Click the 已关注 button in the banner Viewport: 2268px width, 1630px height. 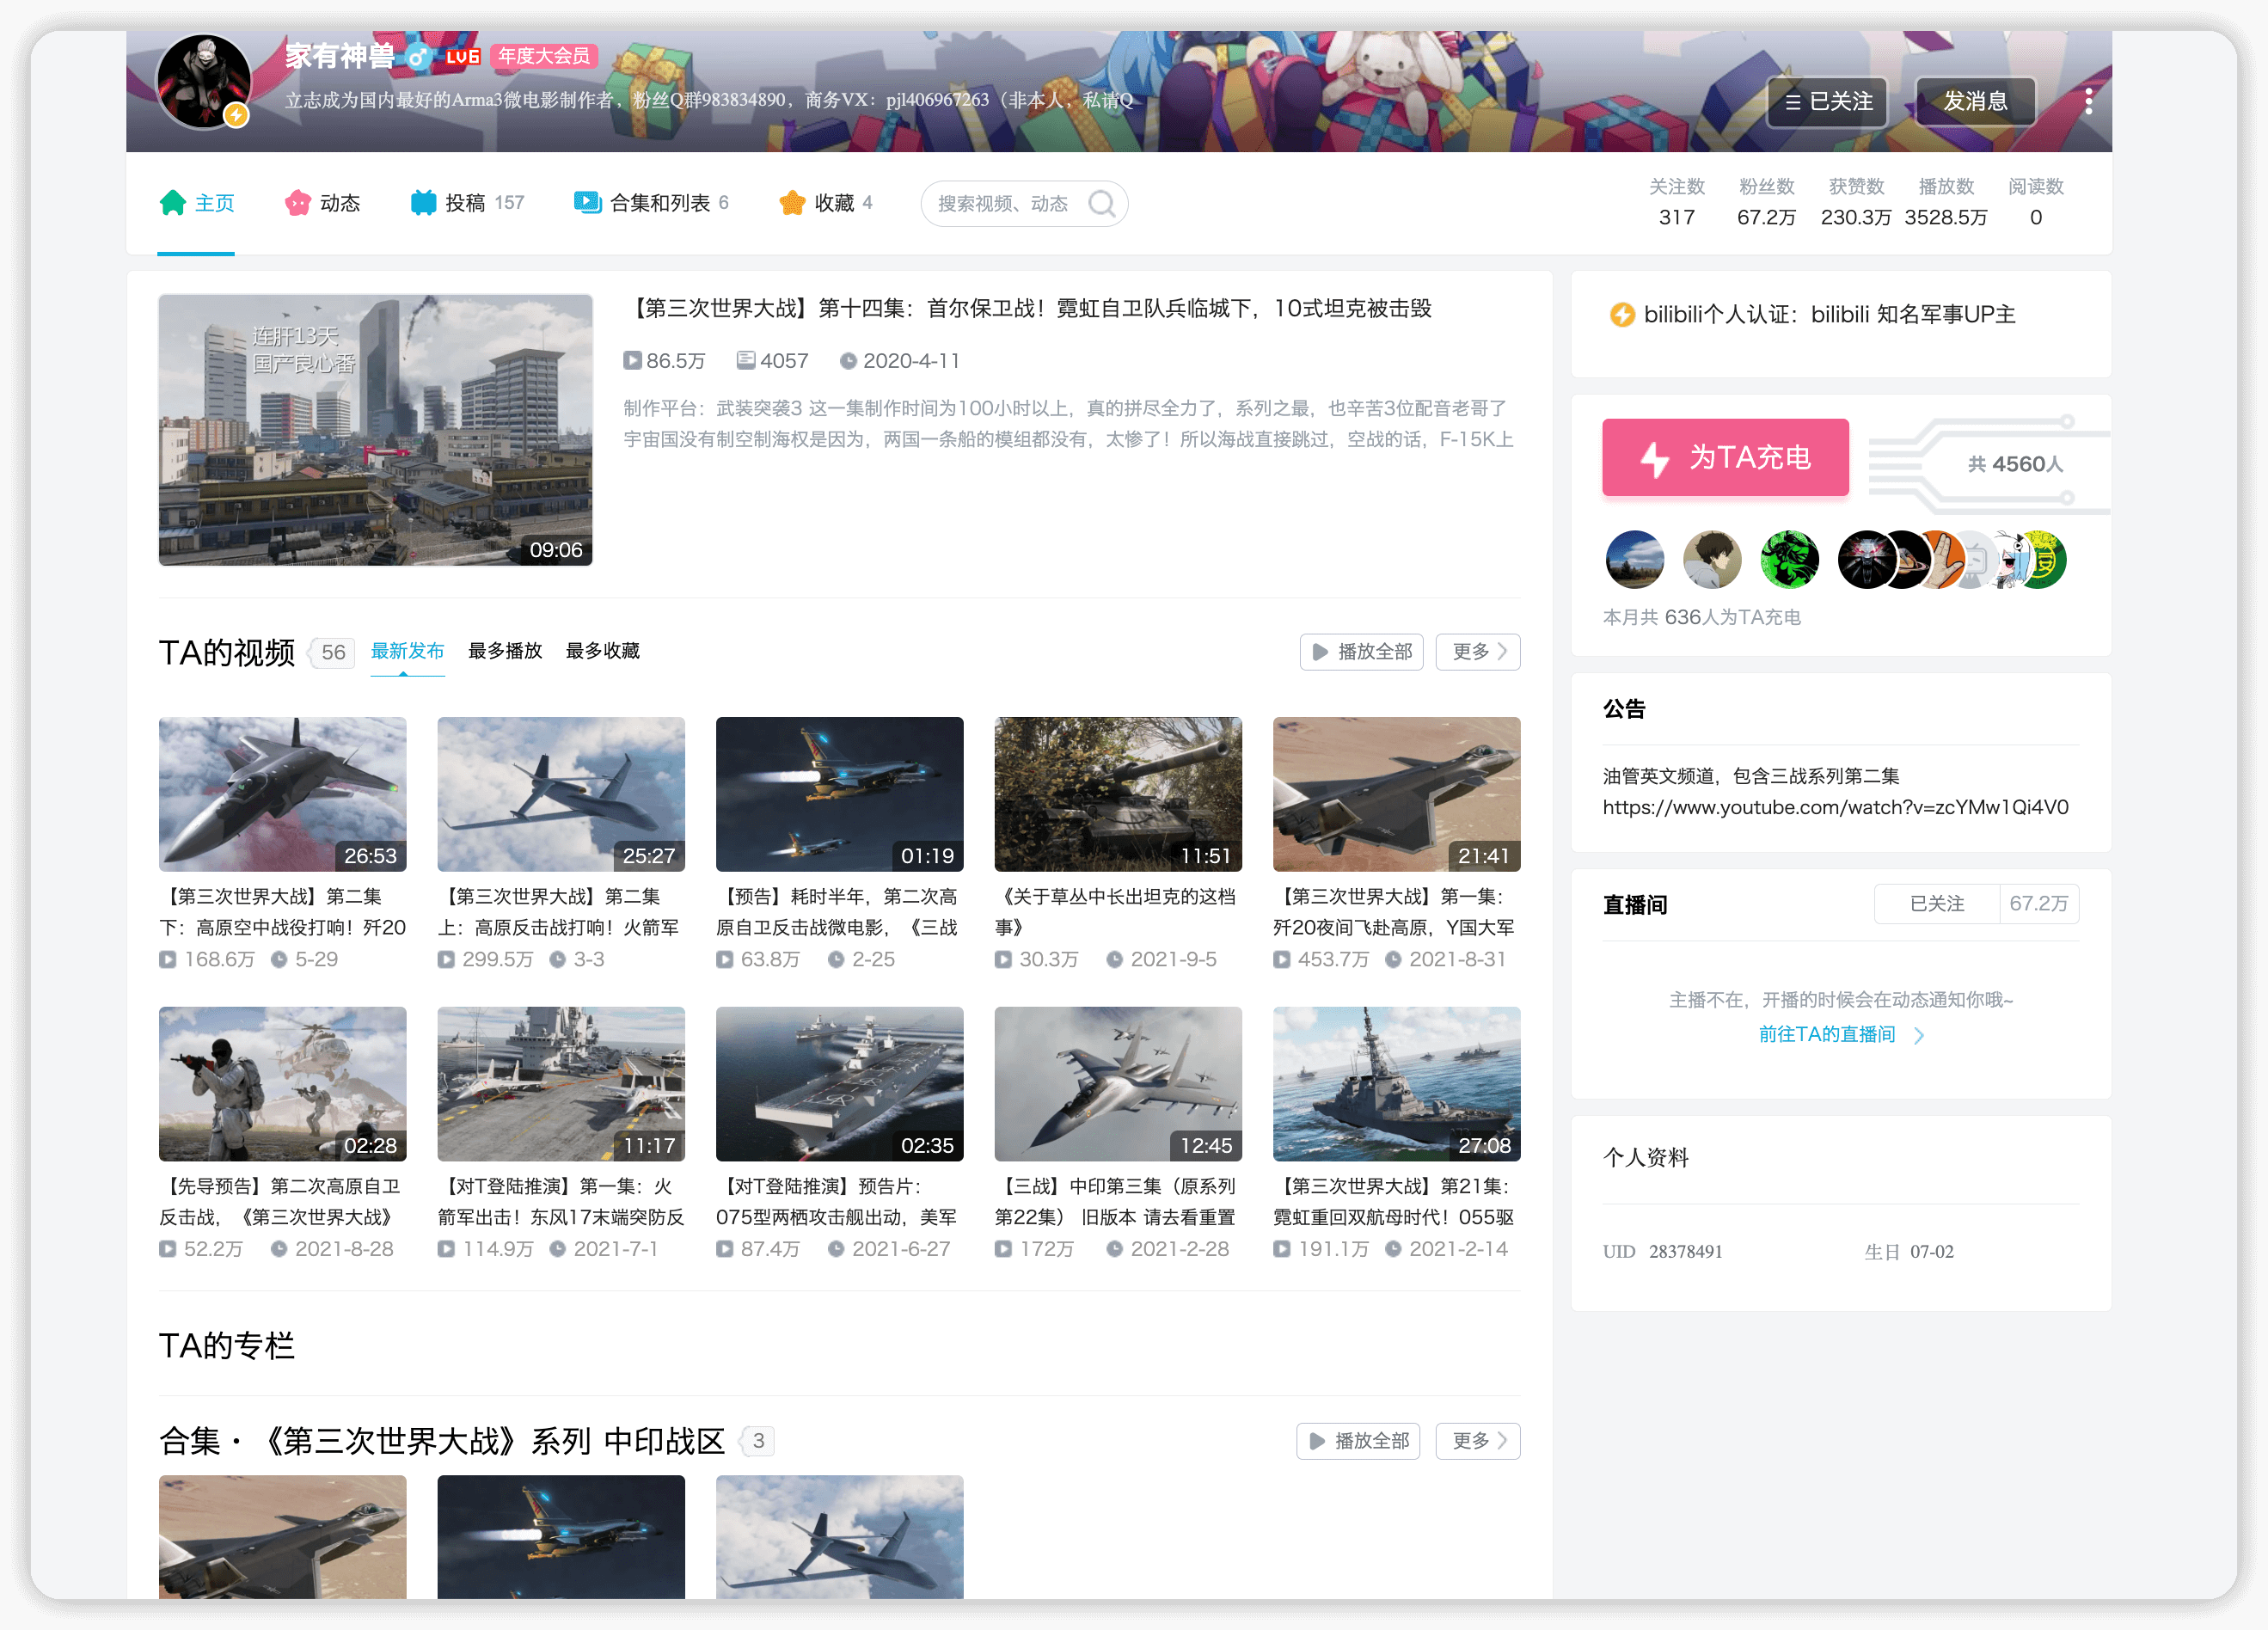coord(1827,102)
